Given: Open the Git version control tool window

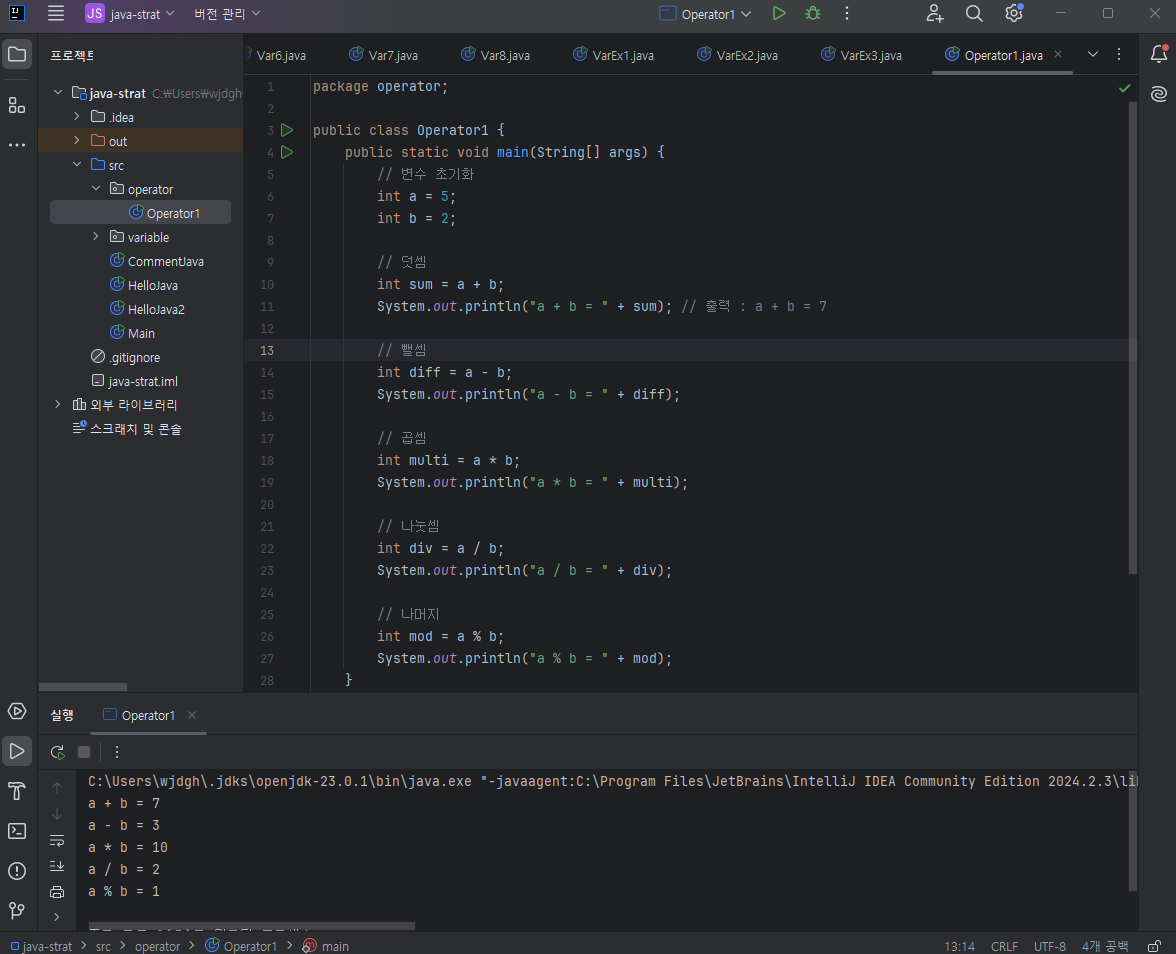Looking at the screenshot, I should pos(17,911).
